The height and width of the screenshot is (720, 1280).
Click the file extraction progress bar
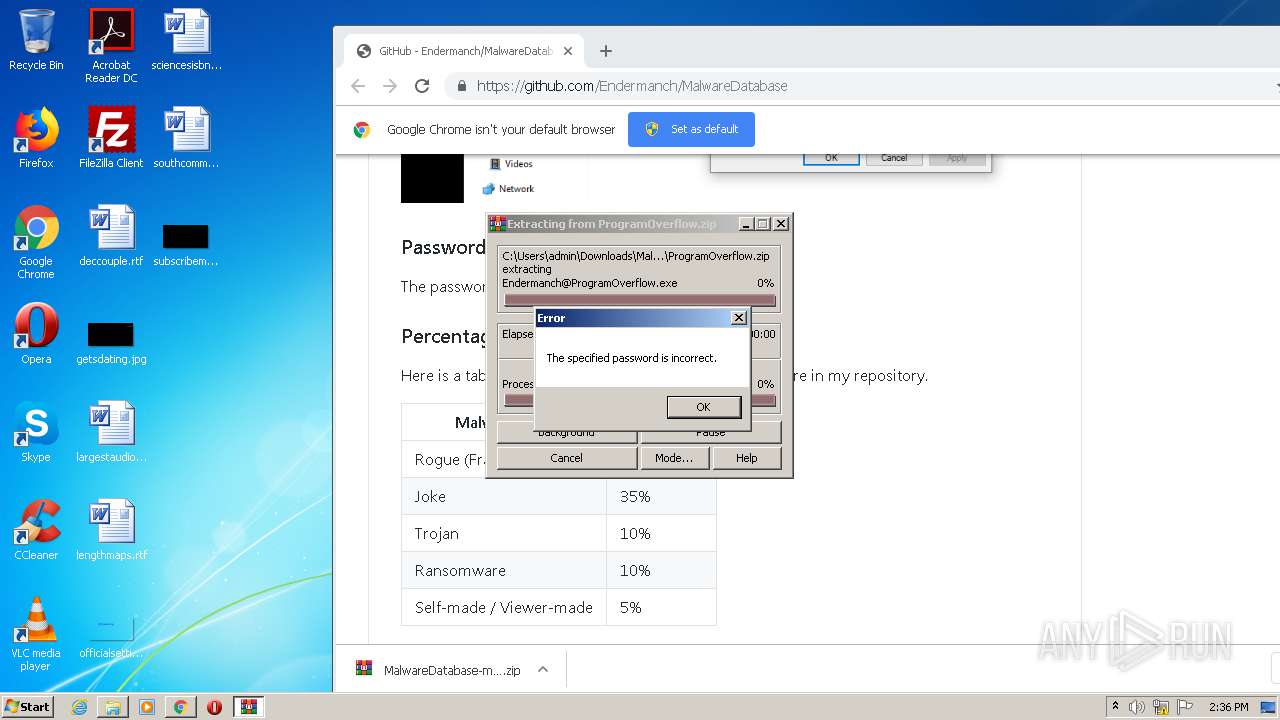(x=640, y=300)
